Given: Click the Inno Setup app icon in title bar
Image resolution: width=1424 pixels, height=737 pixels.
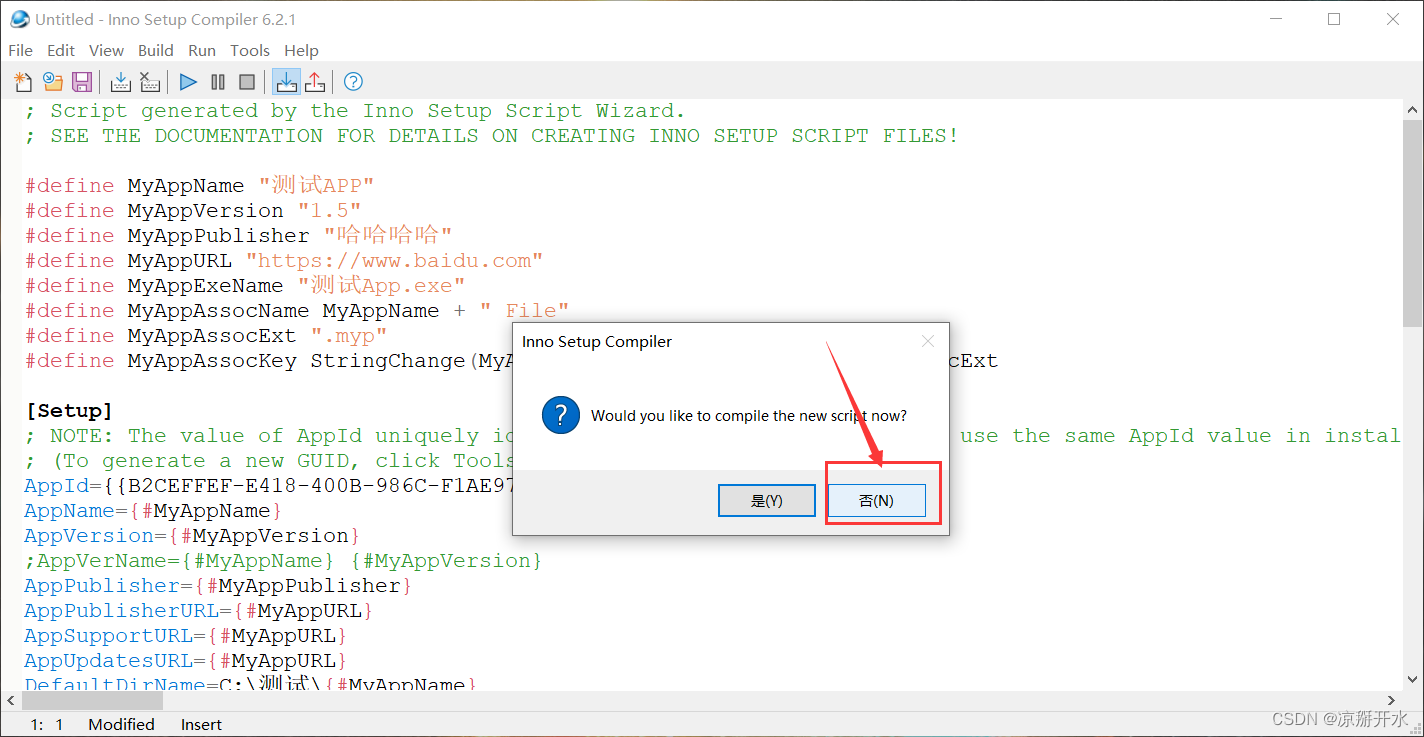Looking at the screenshot, I should pyautogui.click(x=19, y=19).
